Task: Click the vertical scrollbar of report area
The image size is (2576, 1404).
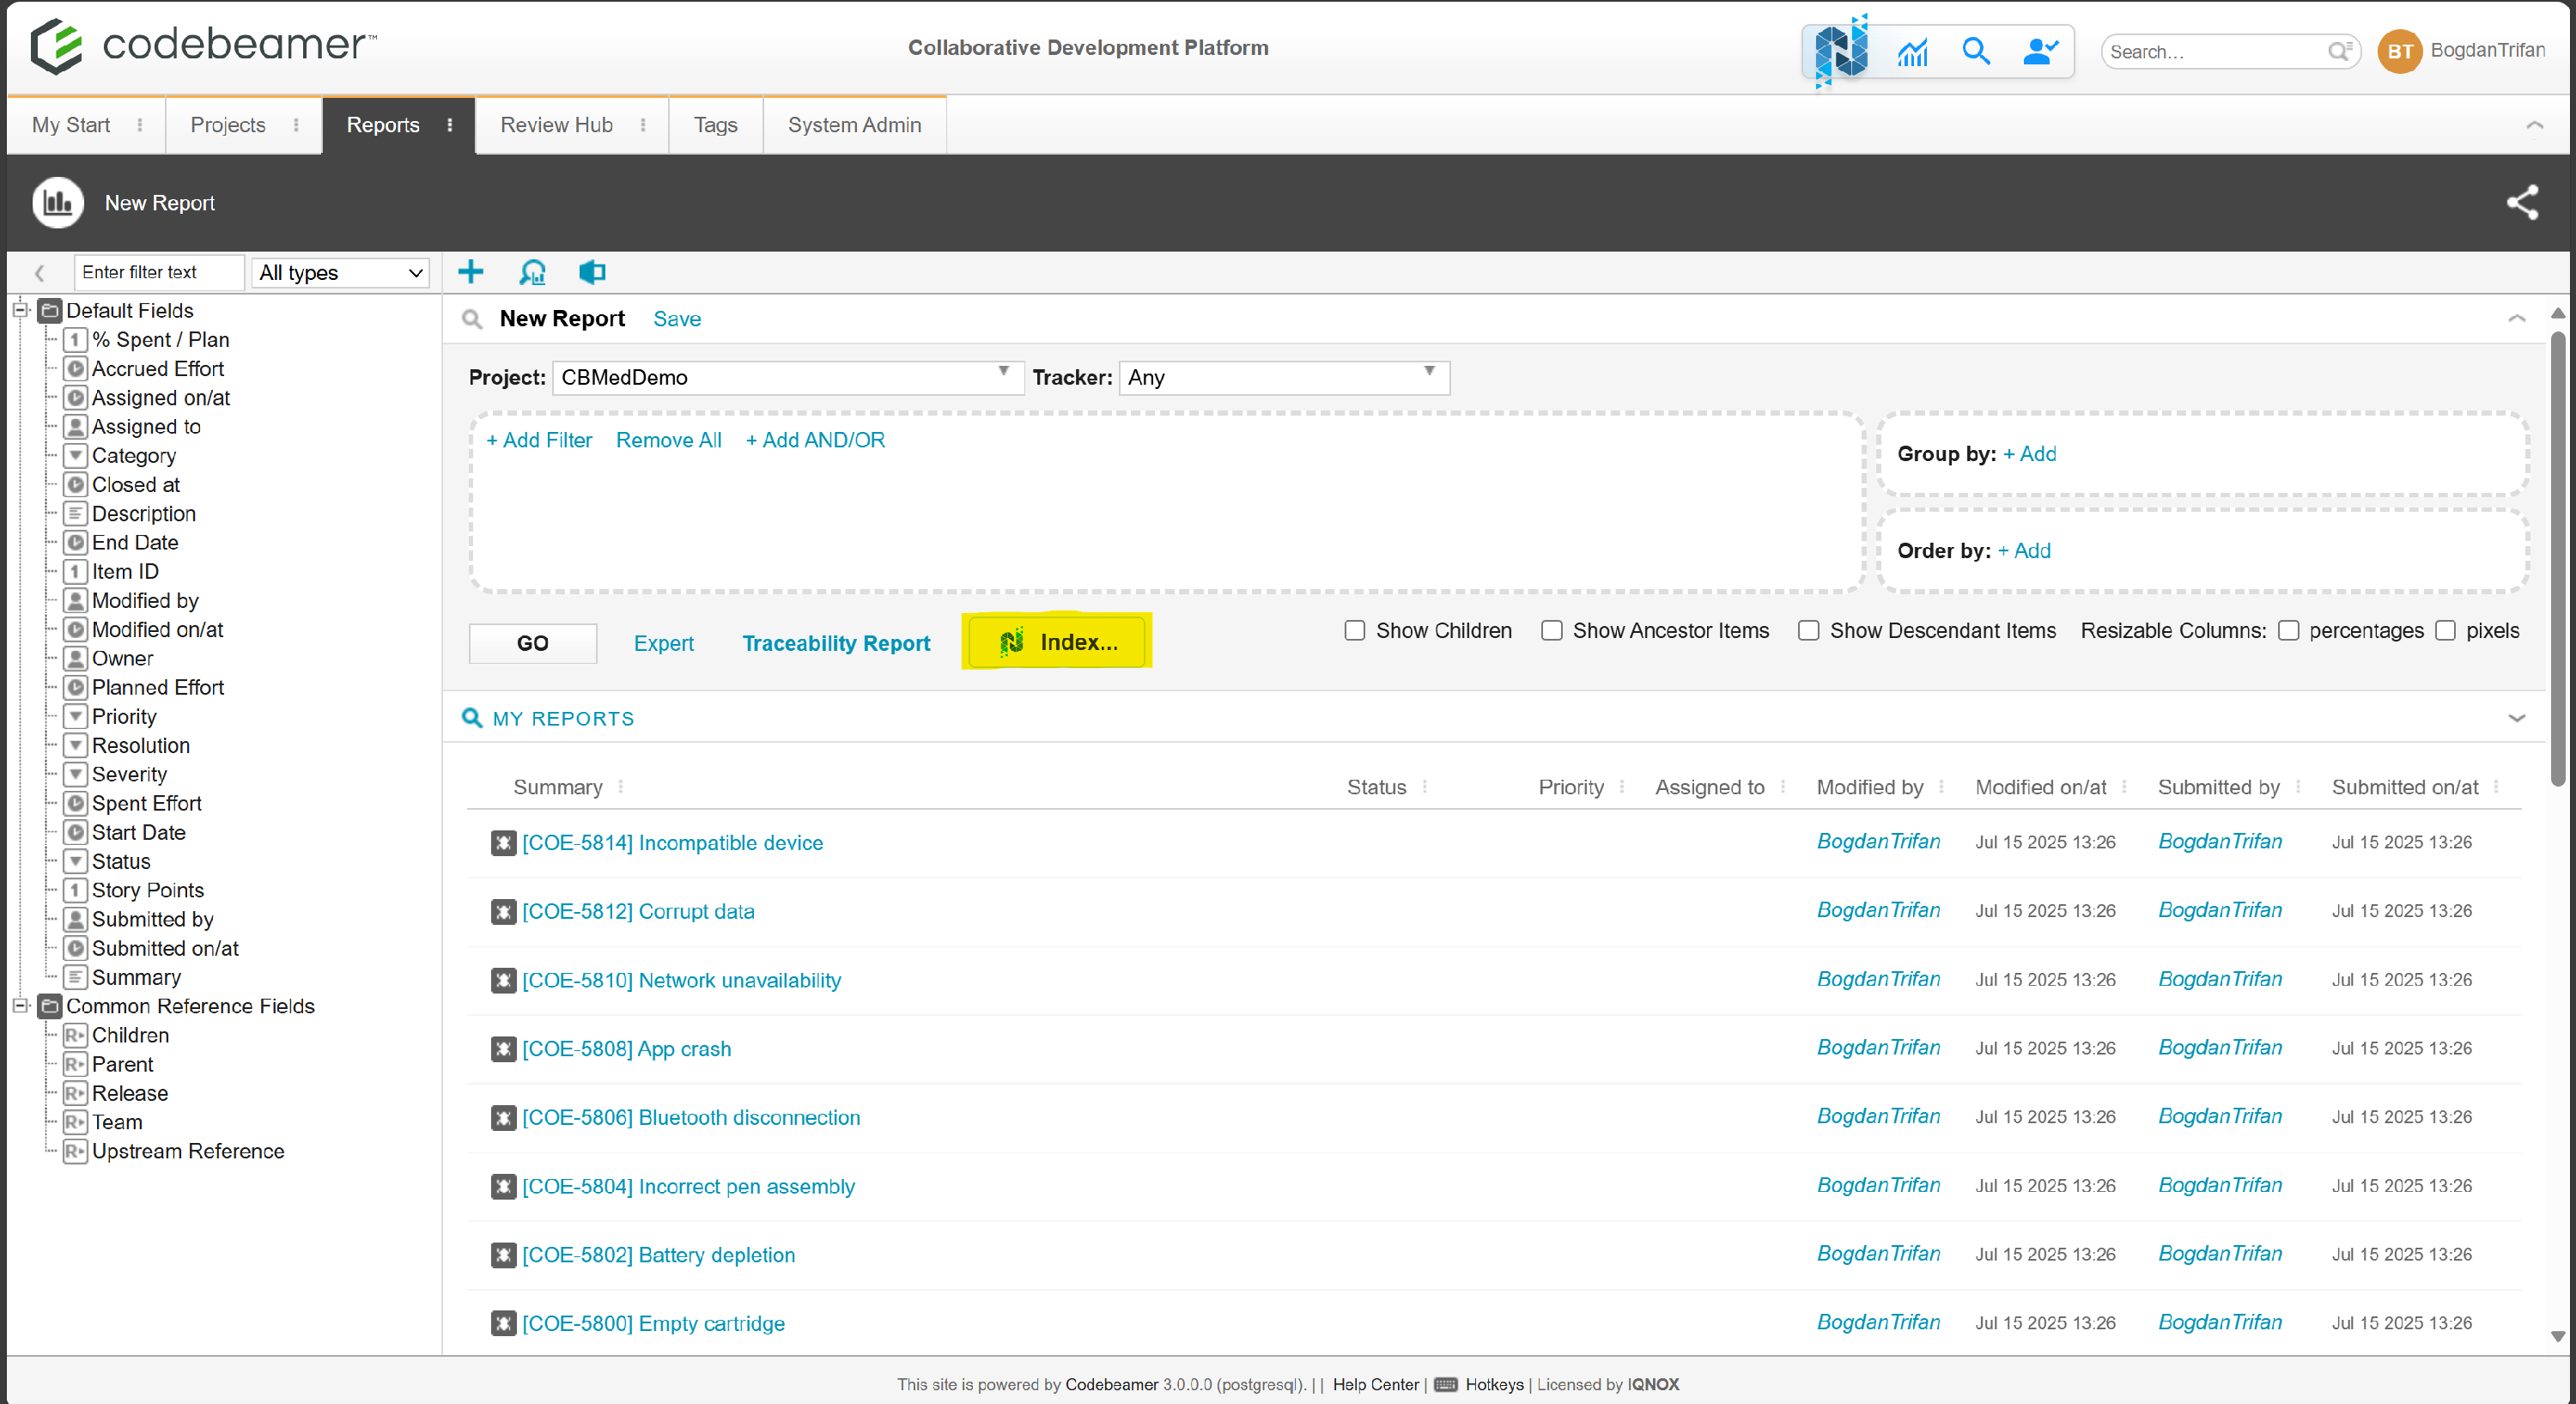Action: (2557, 560)
